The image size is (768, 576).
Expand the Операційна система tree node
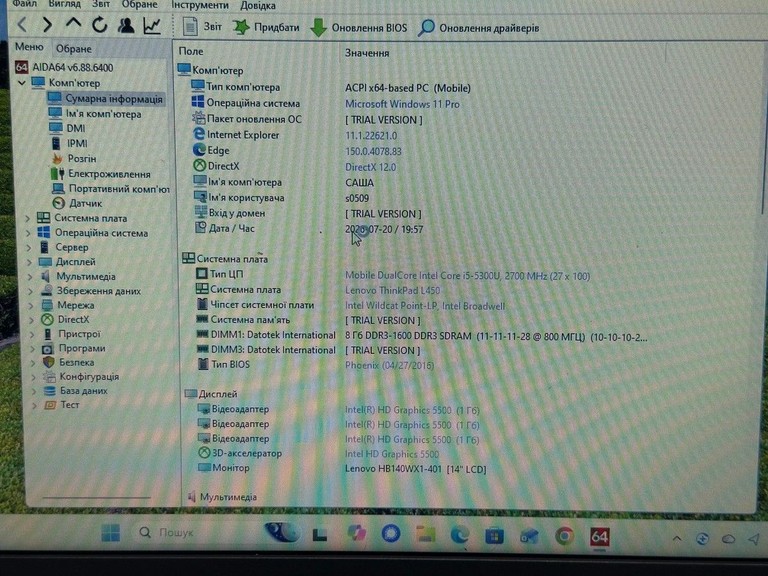(x=28, y=233)
